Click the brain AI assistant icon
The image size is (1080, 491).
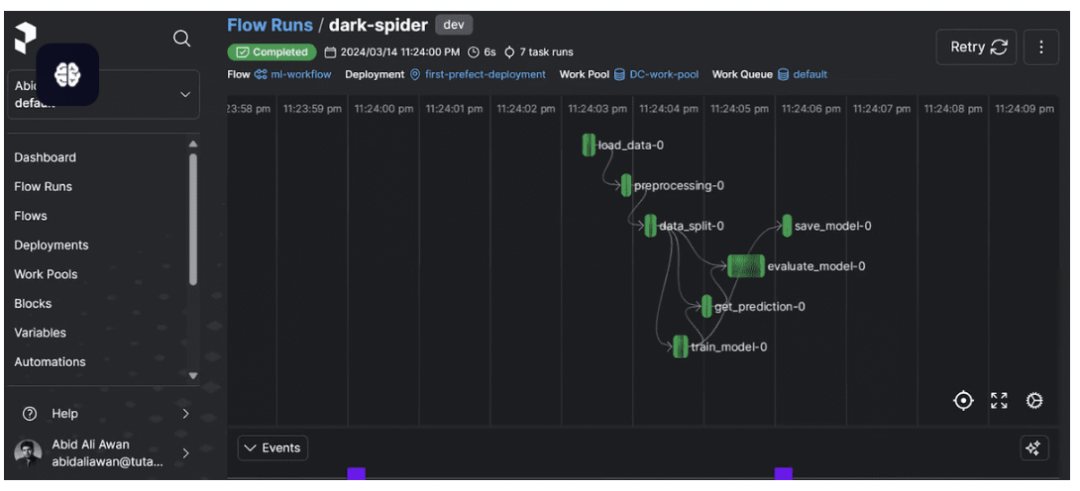pos(68,74)
